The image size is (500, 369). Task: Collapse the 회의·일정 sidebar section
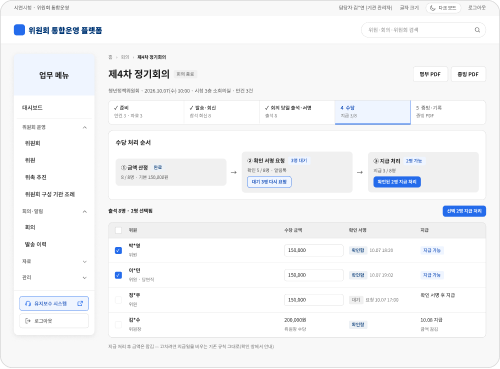(x=85, y=212)
